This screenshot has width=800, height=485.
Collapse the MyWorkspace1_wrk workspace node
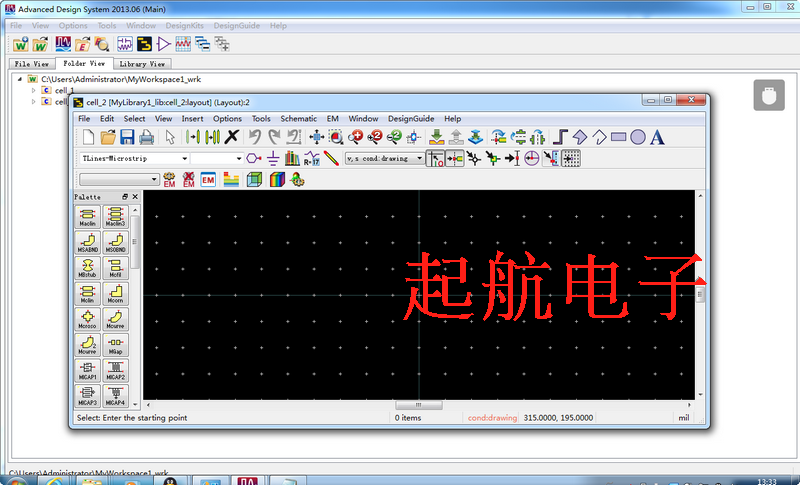pos(19,79)
